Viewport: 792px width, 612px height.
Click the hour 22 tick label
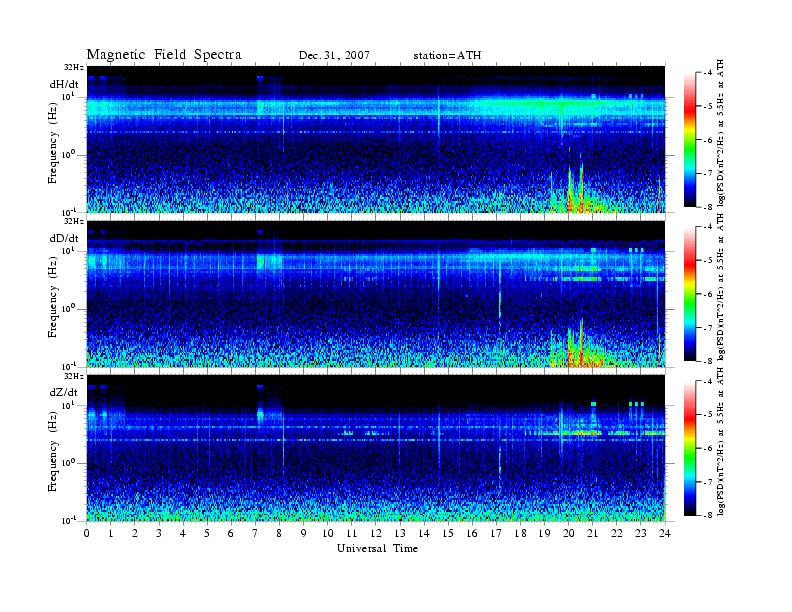(617, 533)
